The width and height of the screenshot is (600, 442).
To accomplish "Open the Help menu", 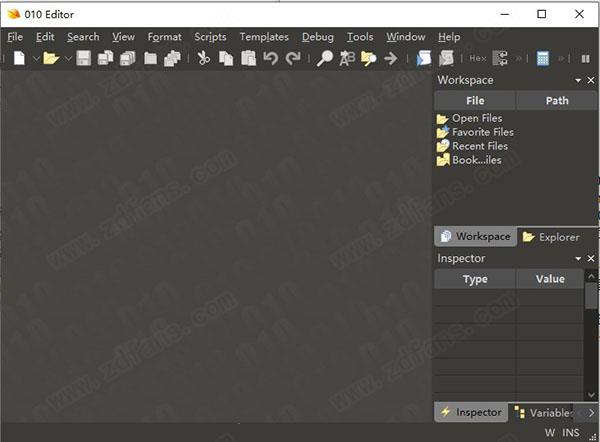I will click(449, 37).
